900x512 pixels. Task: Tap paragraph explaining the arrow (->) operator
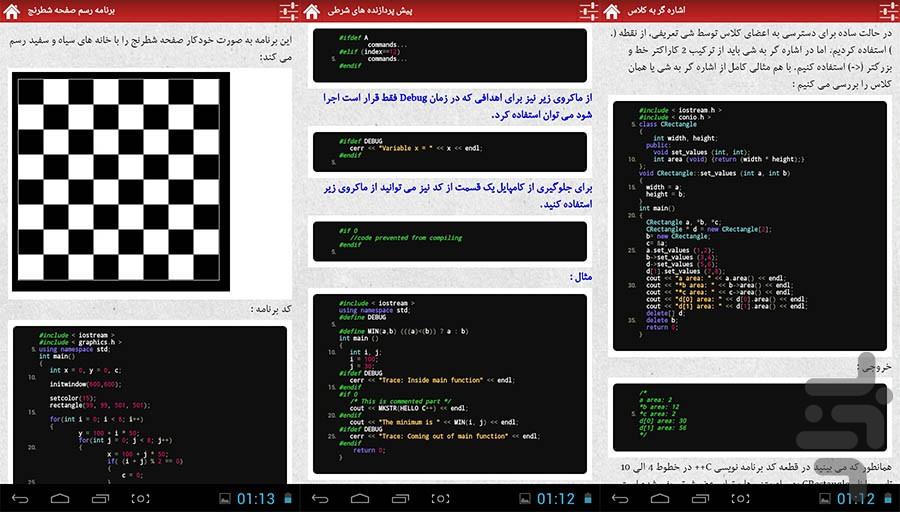(750, 59)
